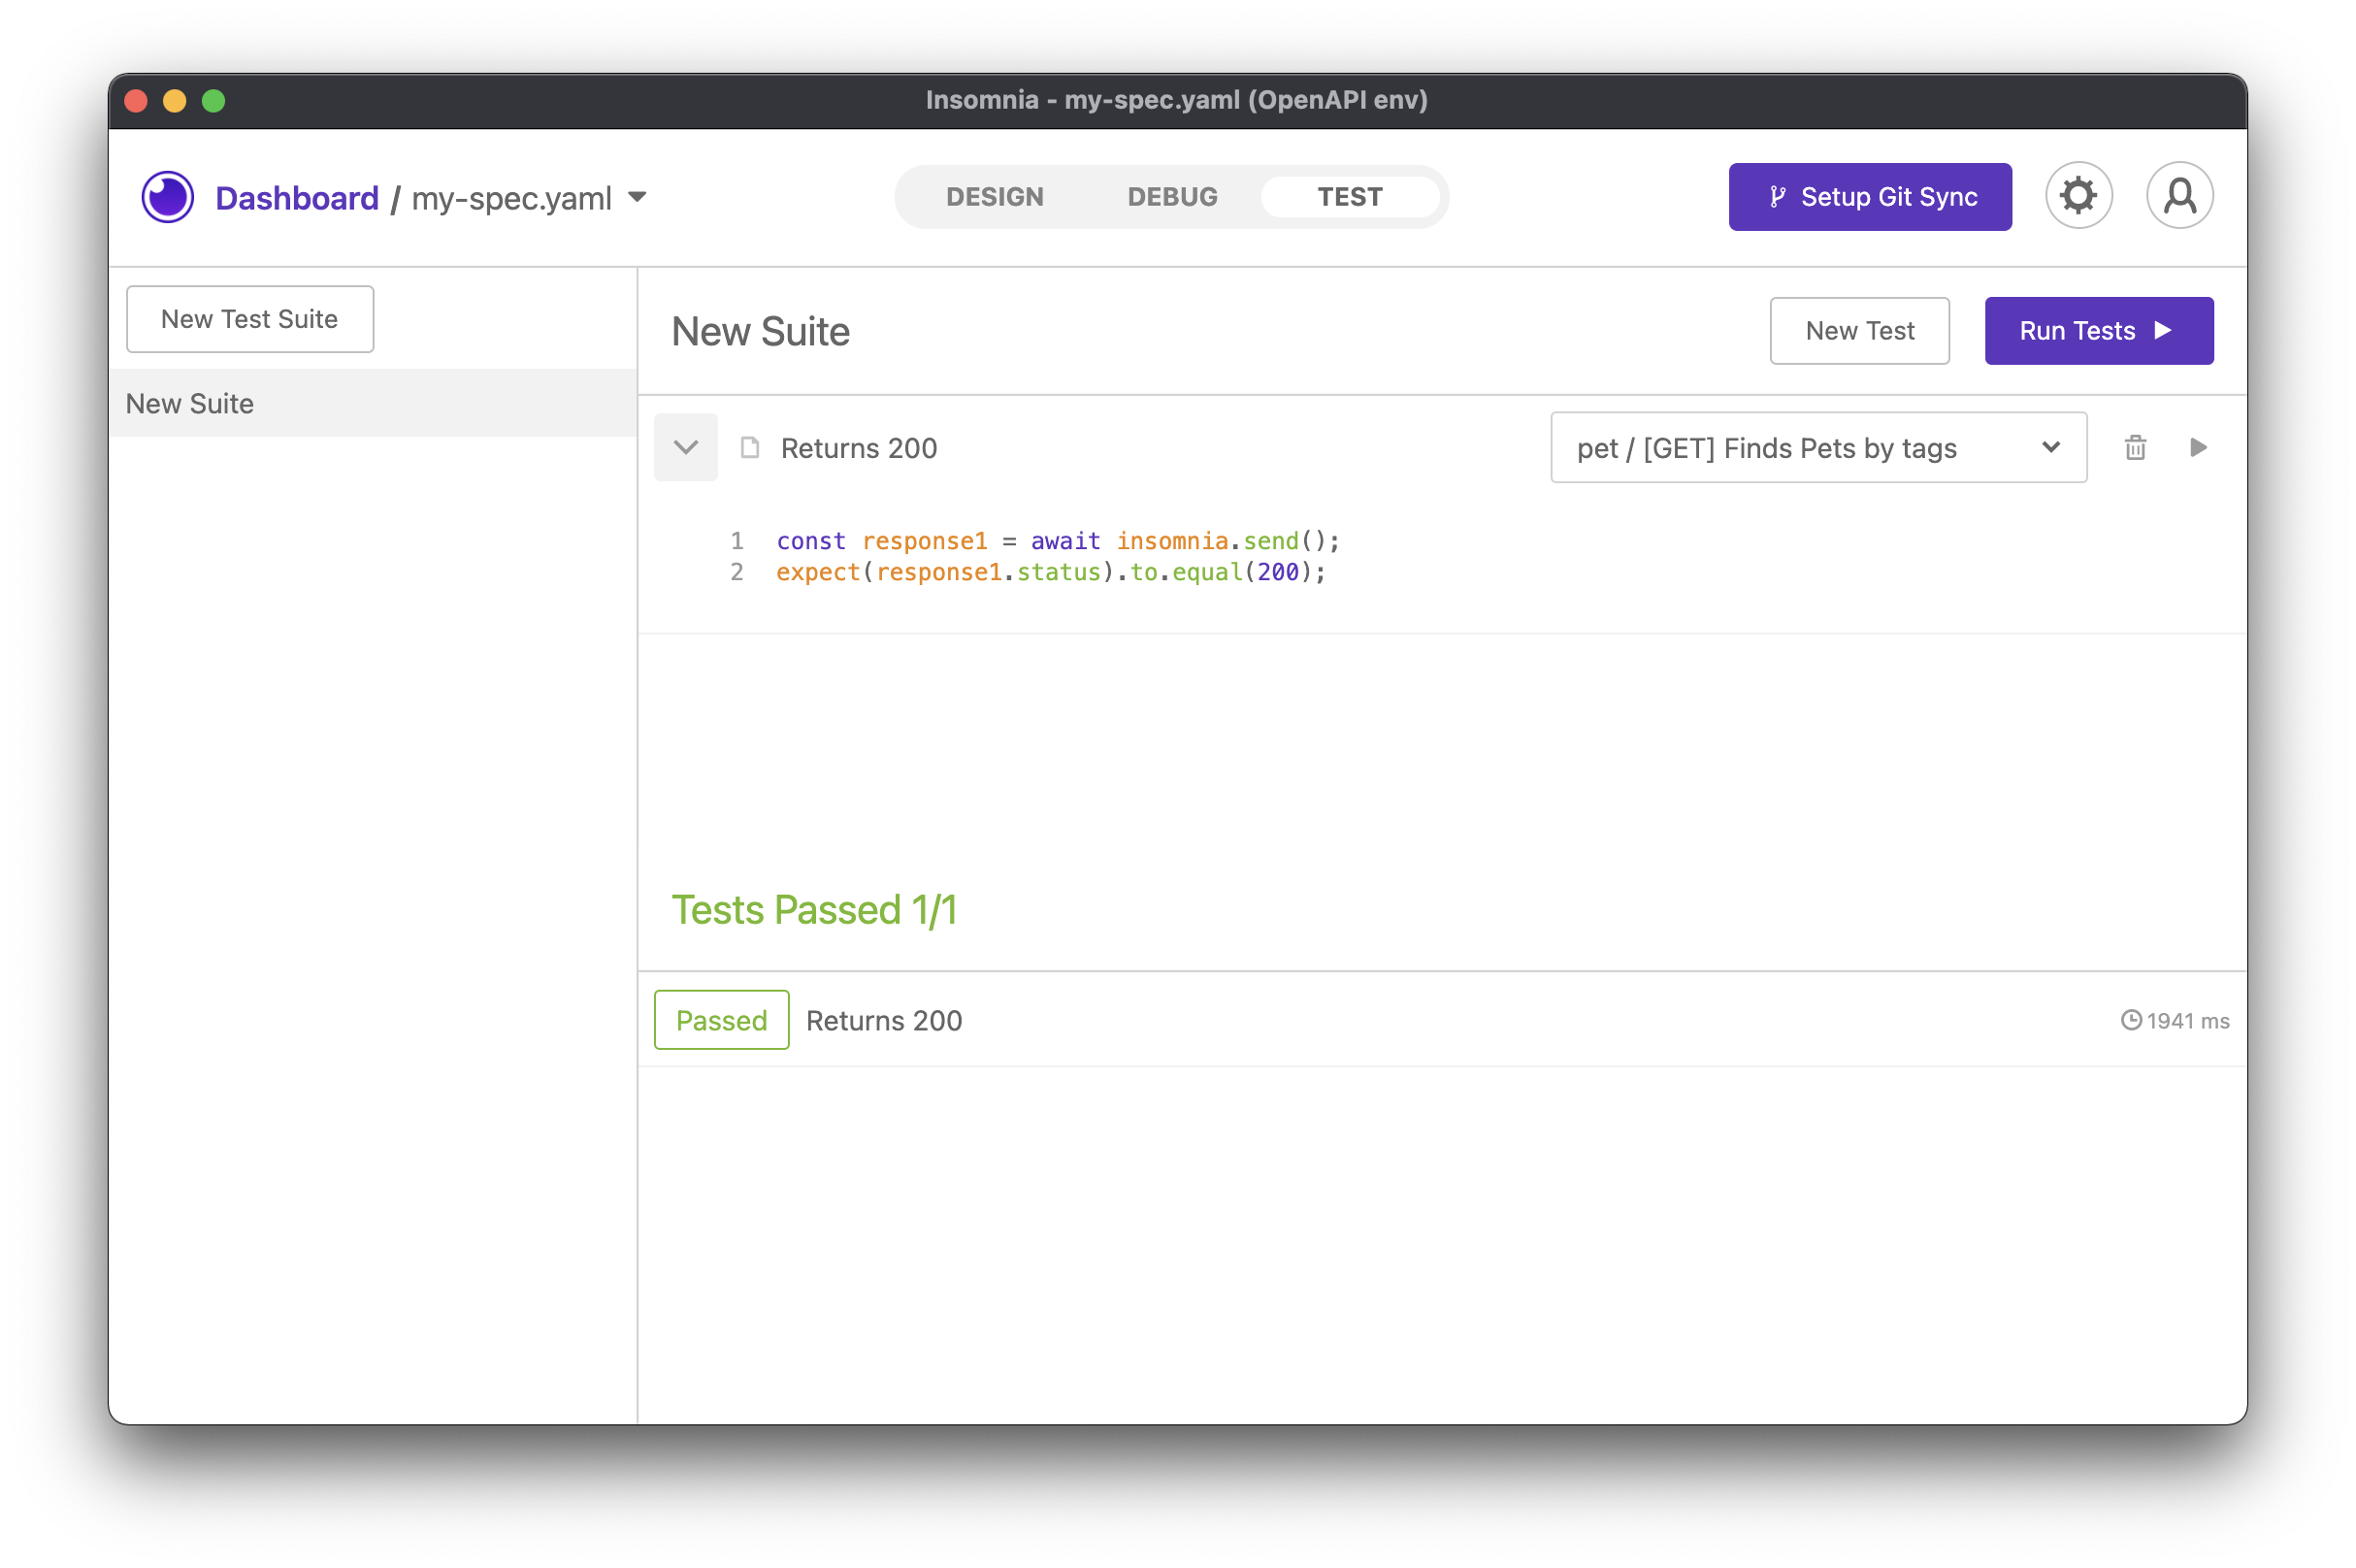The height and width of the screenshot is (1568, 2356).
Task: Click the clock icon next to 1941 ms
Action: [2131, 1020]
